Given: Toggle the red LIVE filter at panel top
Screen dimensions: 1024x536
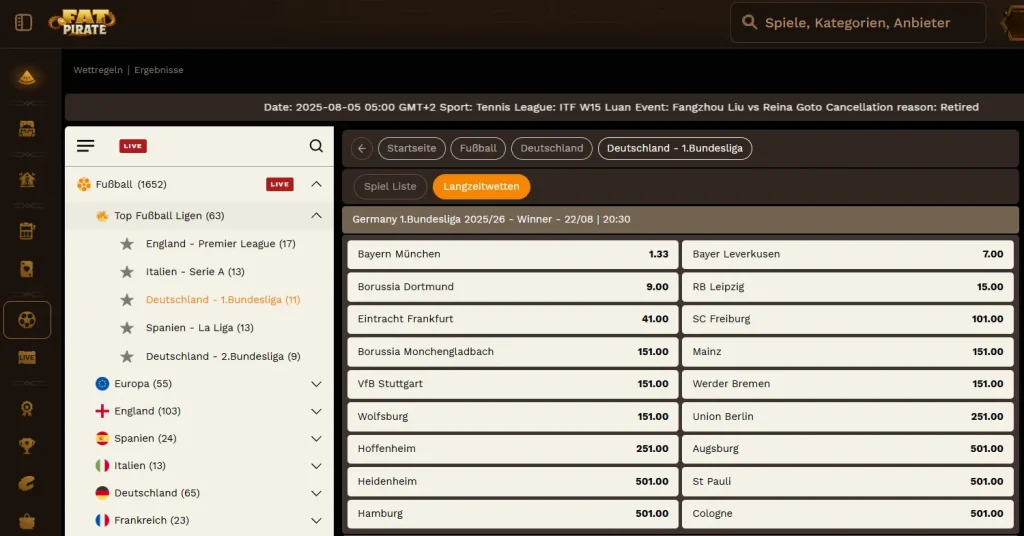Looking at the screenshot, I should click(x=133, y=146).
